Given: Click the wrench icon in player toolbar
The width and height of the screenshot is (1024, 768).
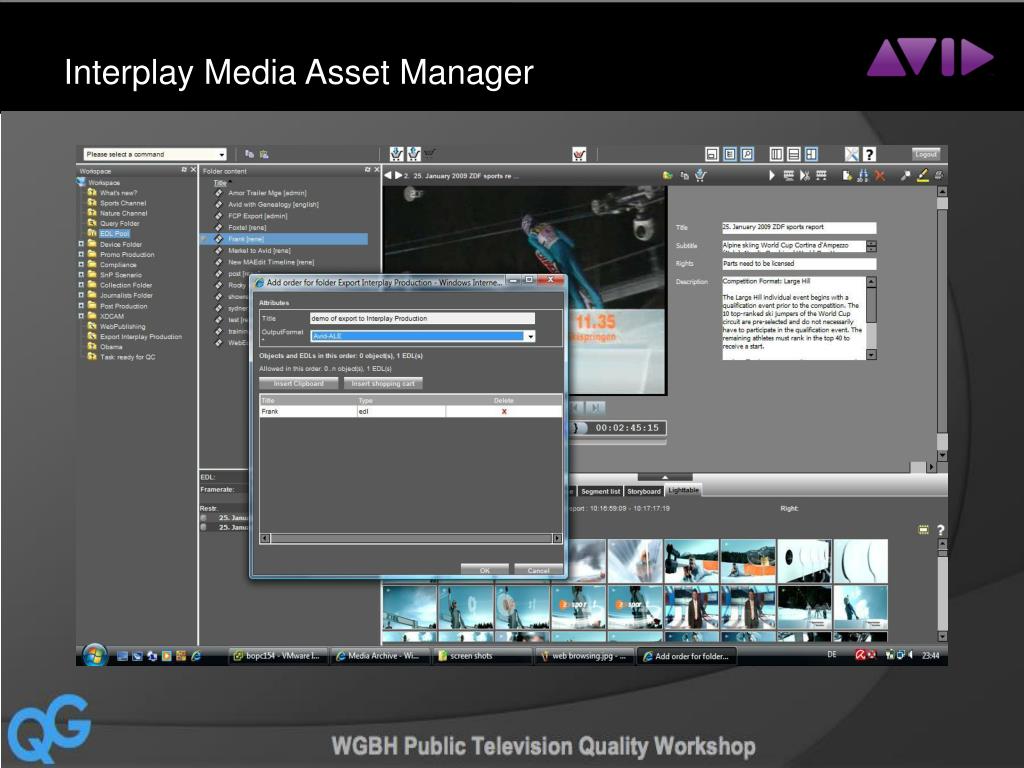Looking at the screenshot, I should (x=905, y=175).
